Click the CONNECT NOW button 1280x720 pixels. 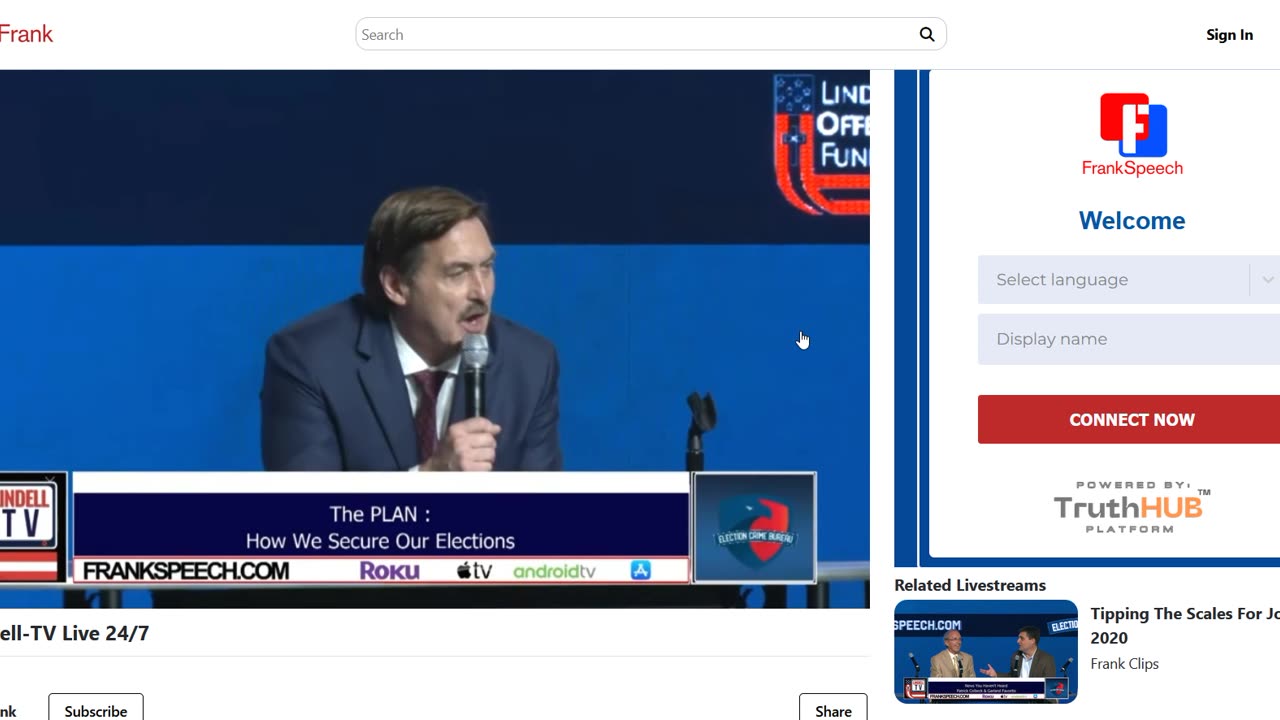[1129, 419]
